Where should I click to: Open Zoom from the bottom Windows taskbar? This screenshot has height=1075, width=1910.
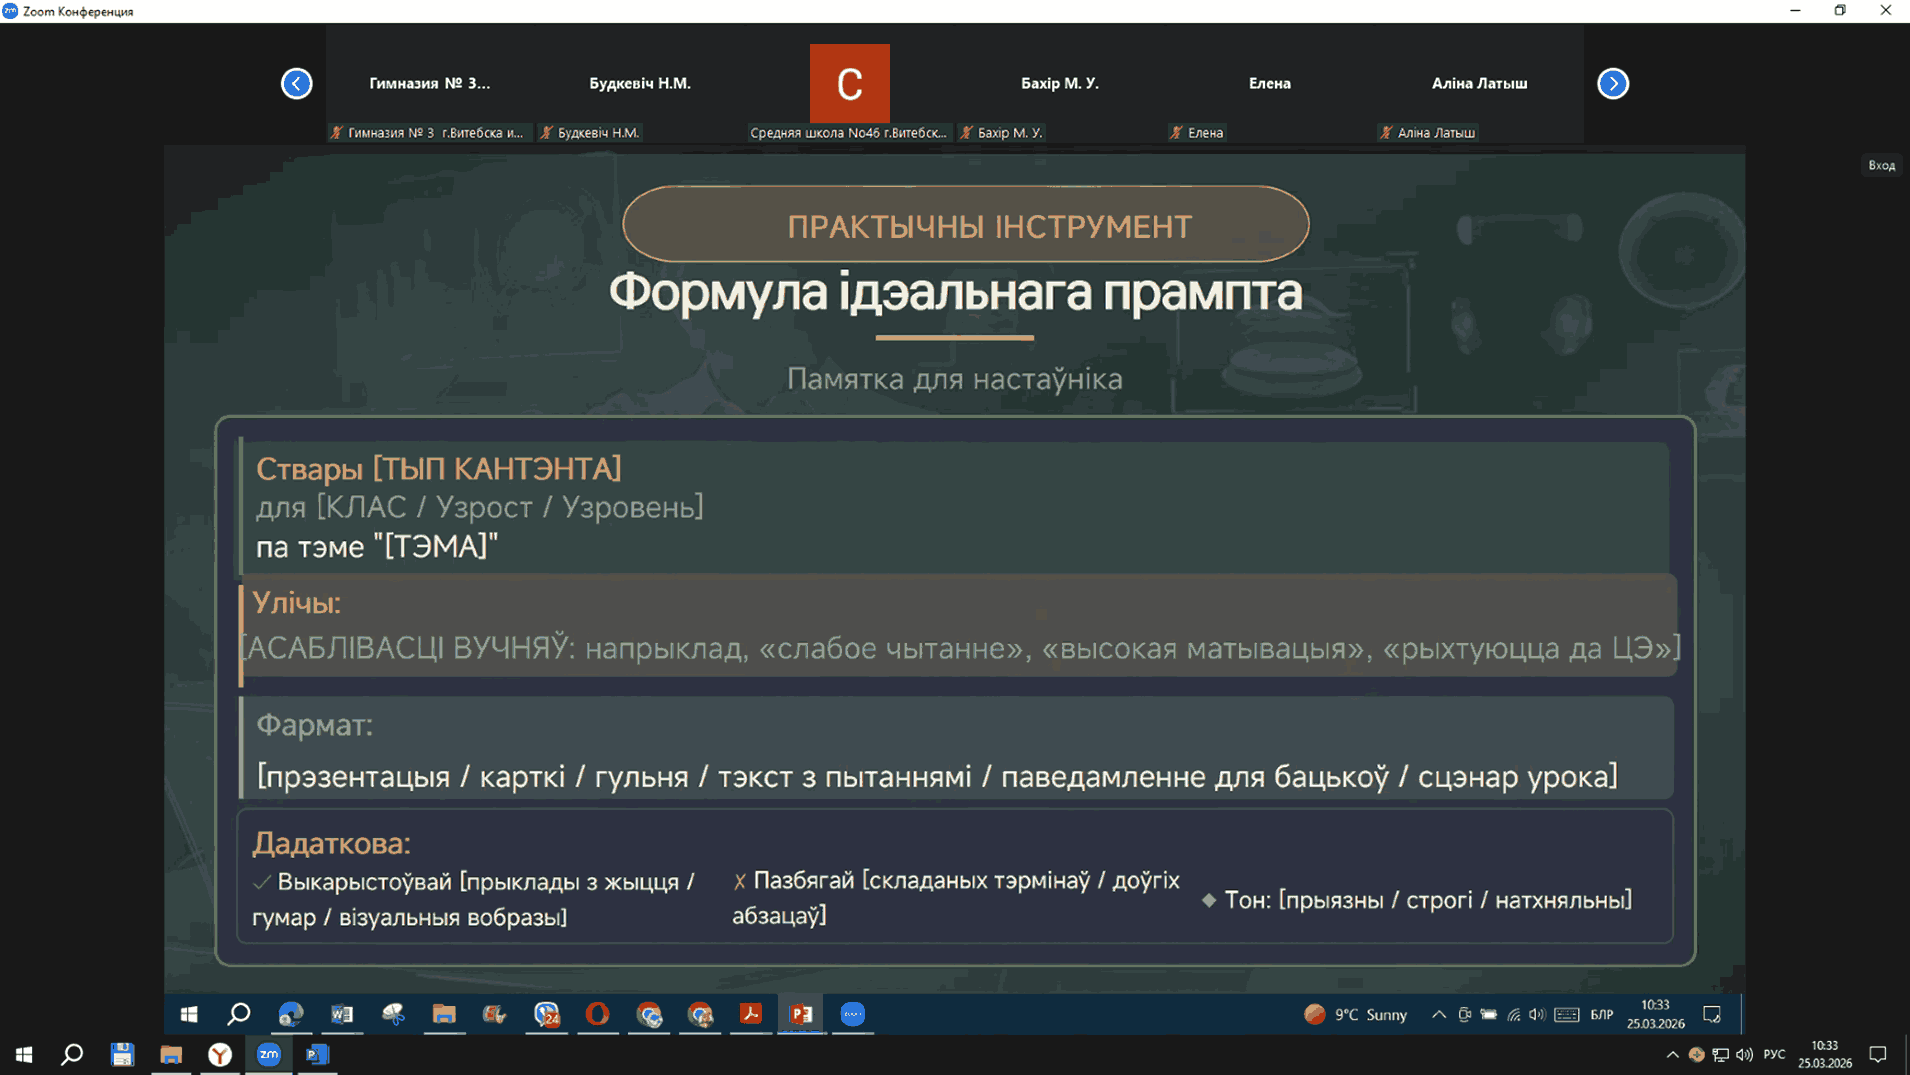click(x=269, y=1054)
